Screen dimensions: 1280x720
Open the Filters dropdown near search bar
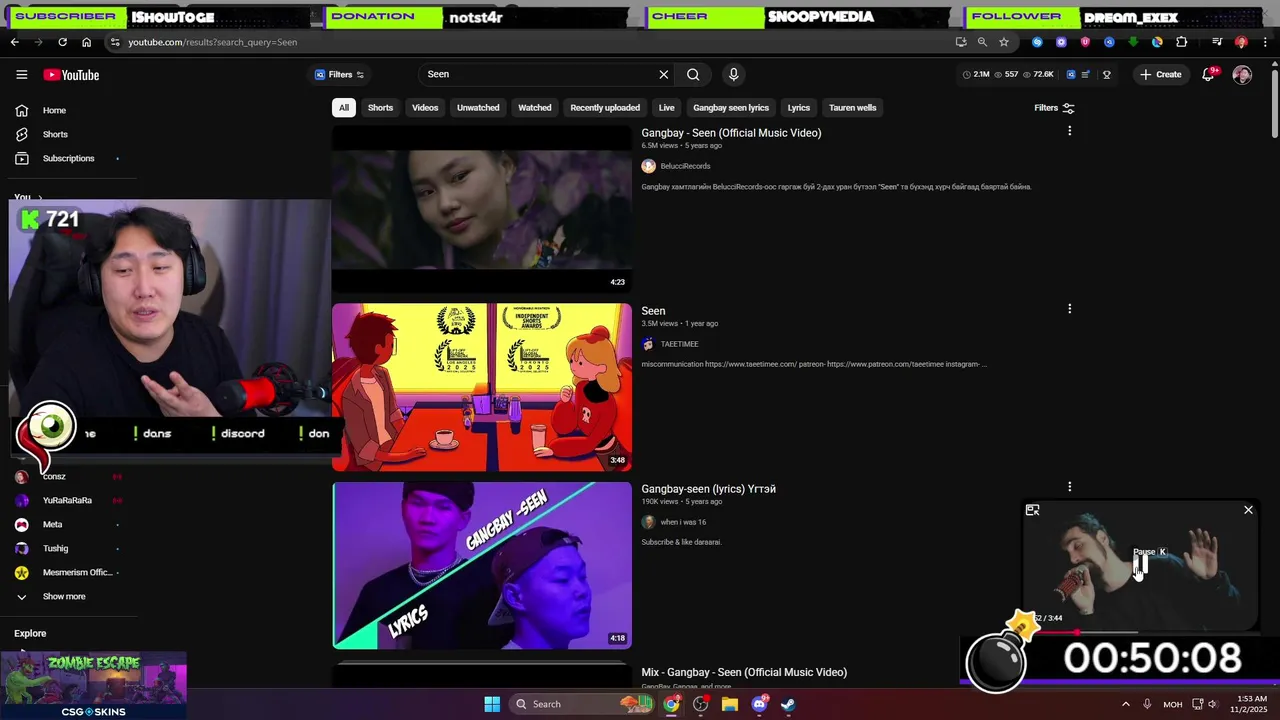[339, 75]
